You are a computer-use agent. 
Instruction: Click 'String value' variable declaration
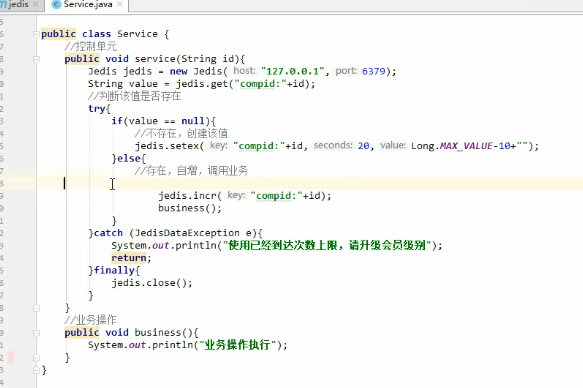coord(123,84)
